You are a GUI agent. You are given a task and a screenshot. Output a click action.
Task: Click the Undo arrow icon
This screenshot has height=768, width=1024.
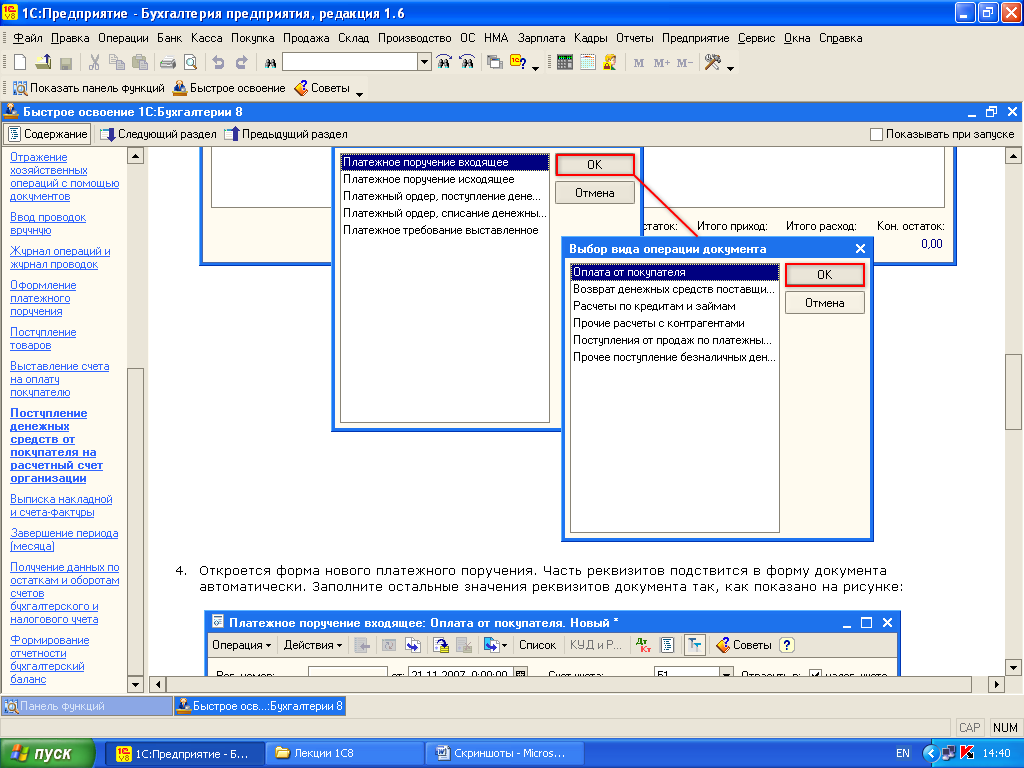tap(218, 63)
